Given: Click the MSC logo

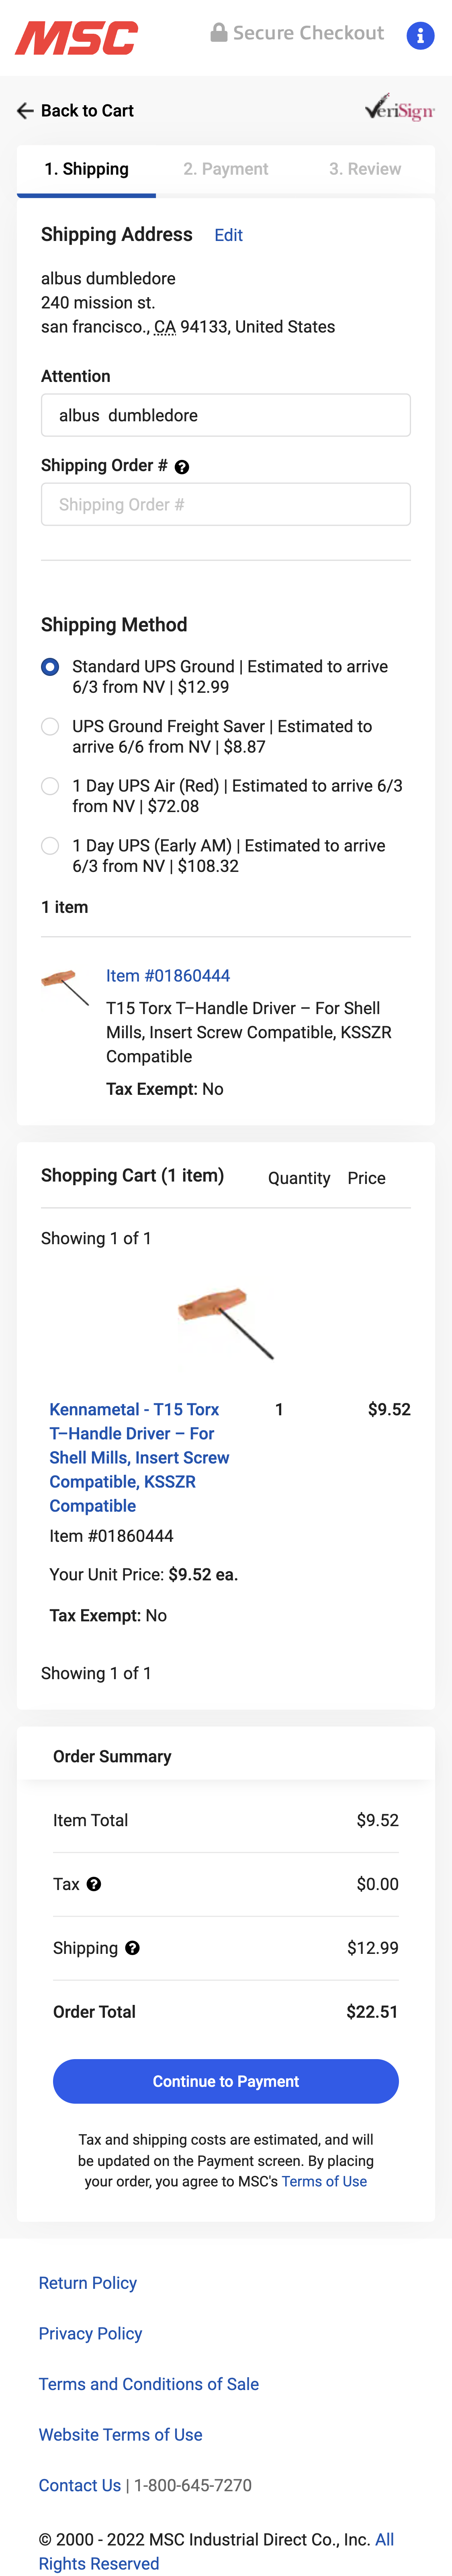Looking at the screenshot, I should (76, 38).
